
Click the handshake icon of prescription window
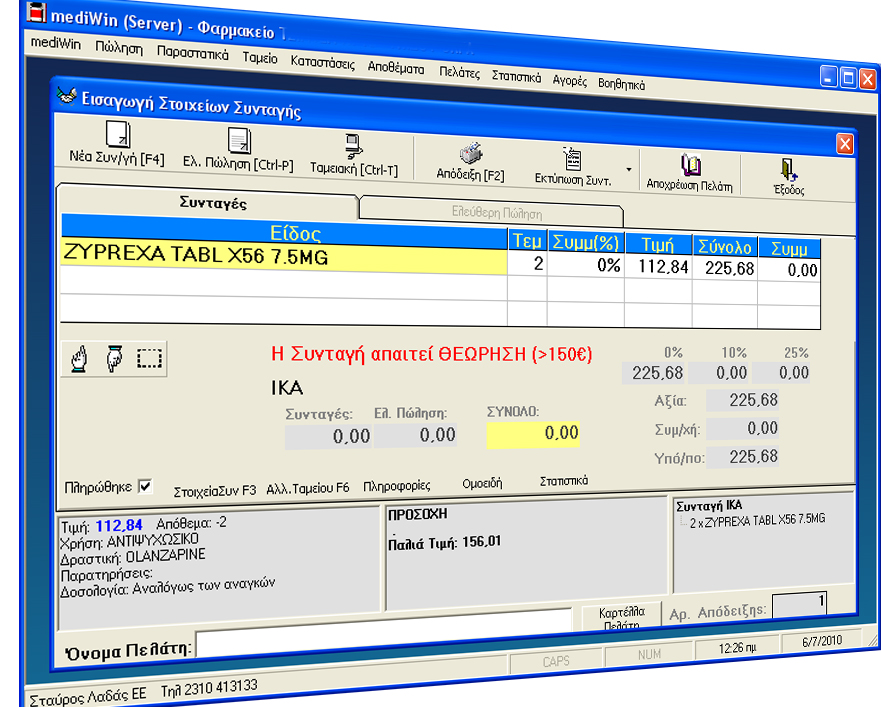(x=66, y=95)
